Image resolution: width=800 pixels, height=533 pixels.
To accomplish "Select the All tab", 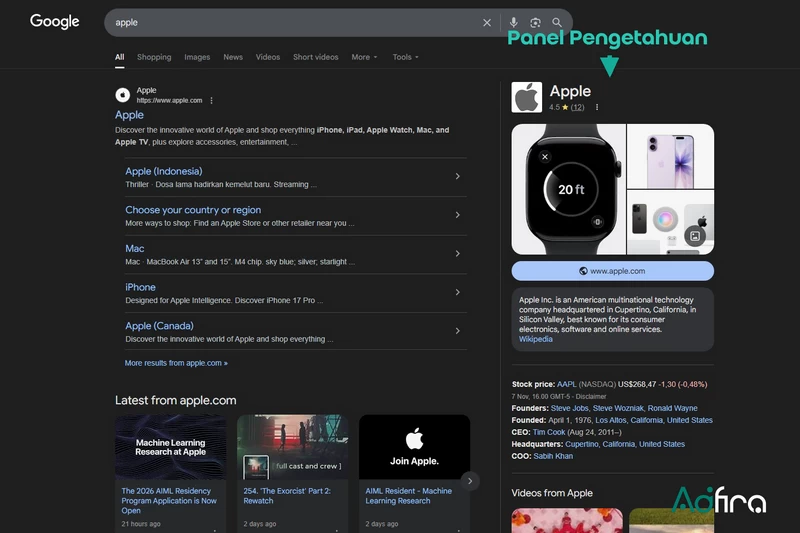I will coord(119,57).
